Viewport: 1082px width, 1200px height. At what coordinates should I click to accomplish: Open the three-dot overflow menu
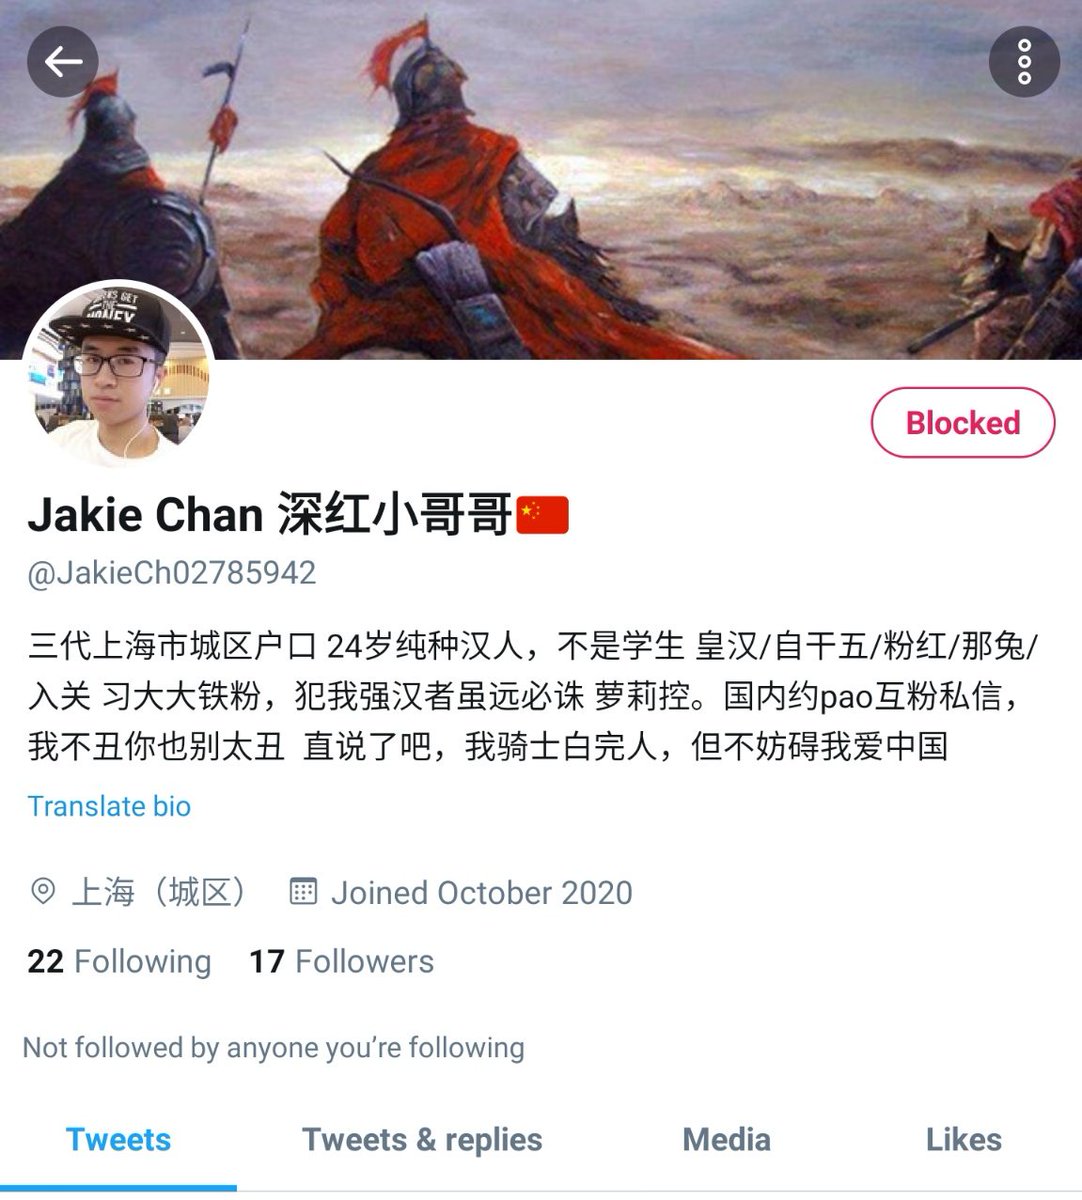click(x=1024, y=62)
